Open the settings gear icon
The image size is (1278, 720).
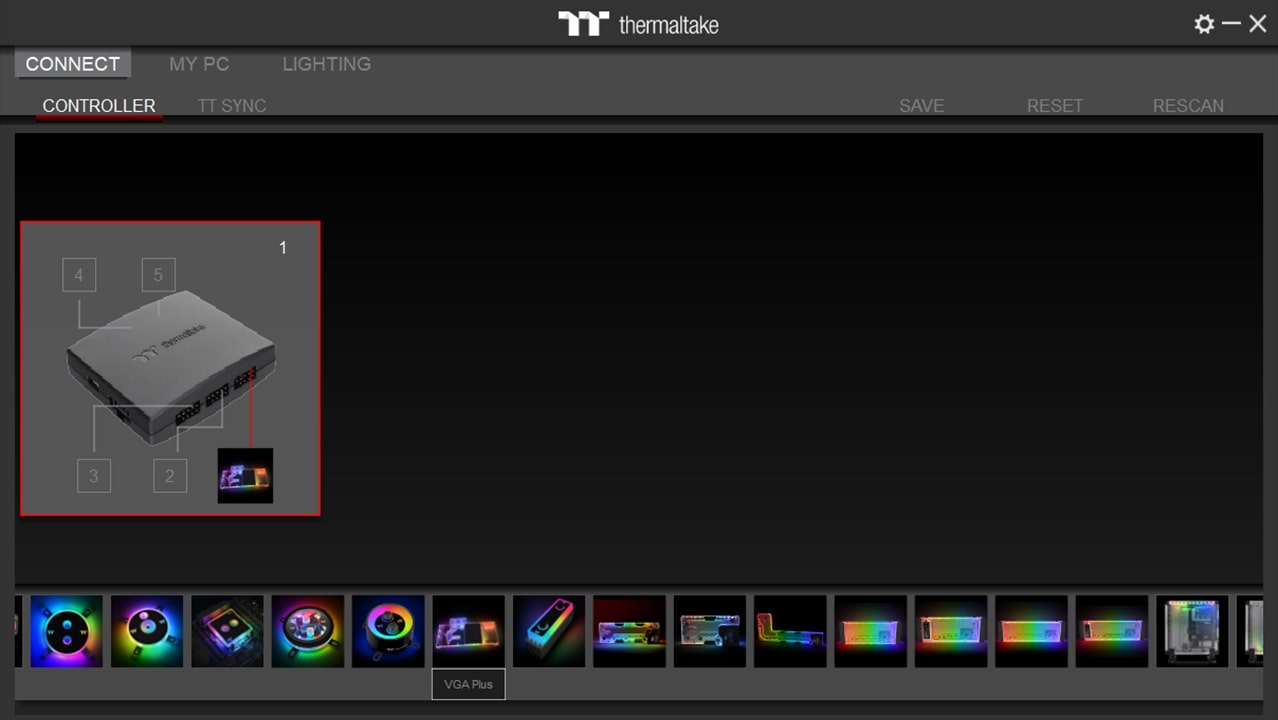1204,24
